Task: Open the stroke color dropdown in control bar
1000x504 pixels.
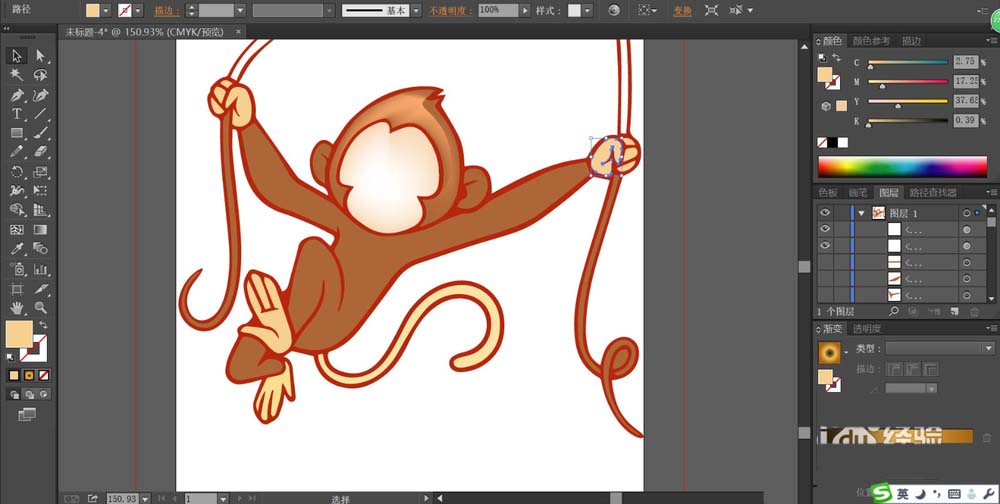Action: [139, 10]
